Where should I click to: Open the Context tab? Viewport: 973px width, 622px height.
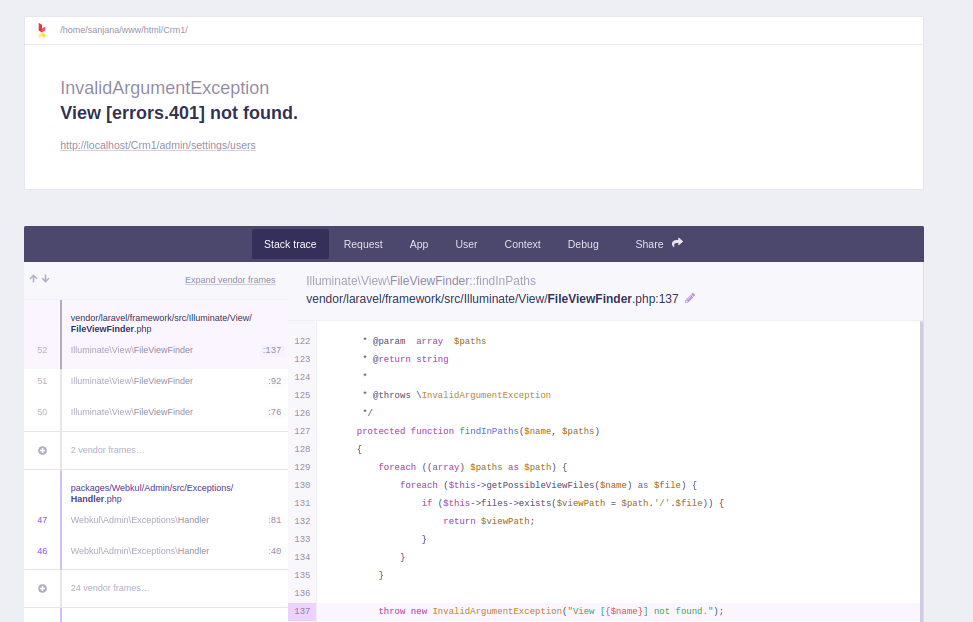[x=522, y=243]
